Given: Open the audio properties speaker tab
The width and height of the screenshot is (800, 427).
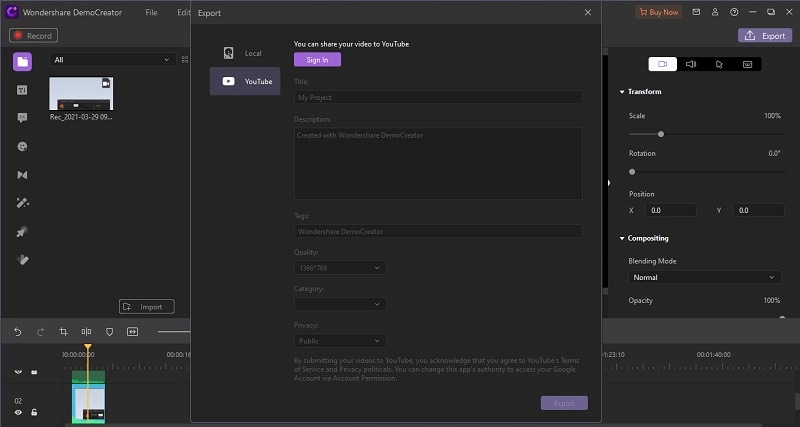Looking at the screenshot, I should (x=690, y=64).
